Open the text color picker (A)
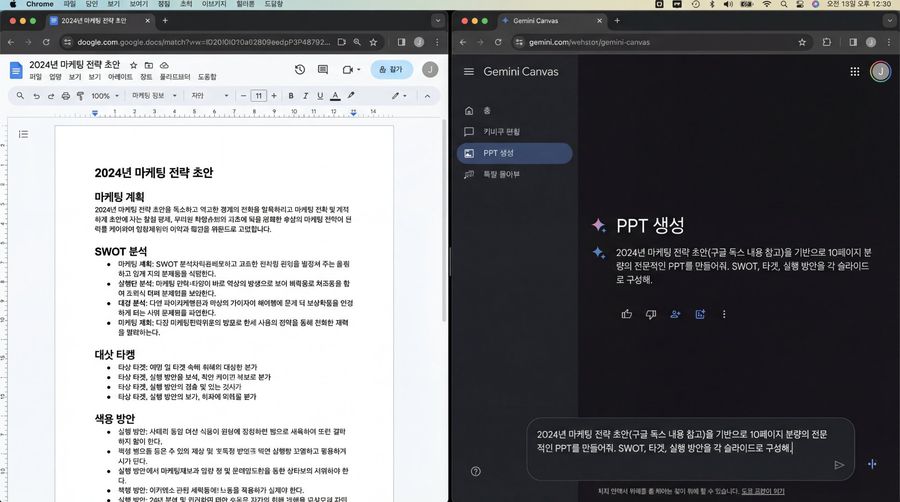900x502 pixels. [x=335, y=96]
